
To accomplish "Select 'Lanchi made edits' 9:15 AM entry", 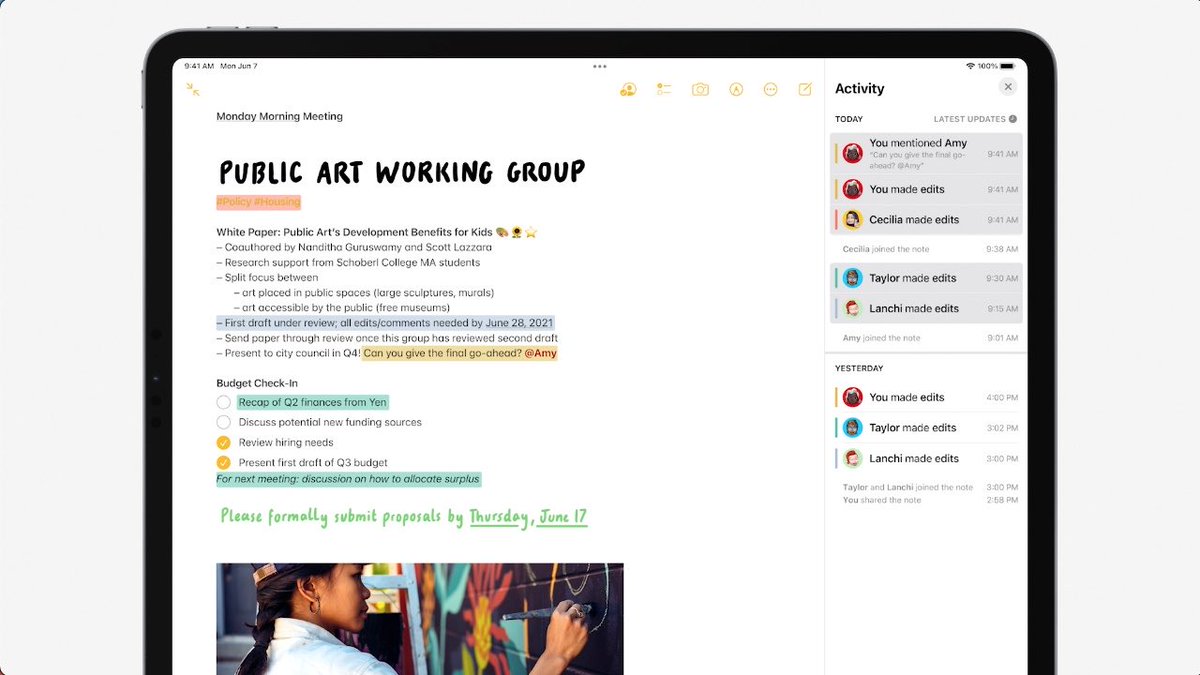I will click(927, 308).
